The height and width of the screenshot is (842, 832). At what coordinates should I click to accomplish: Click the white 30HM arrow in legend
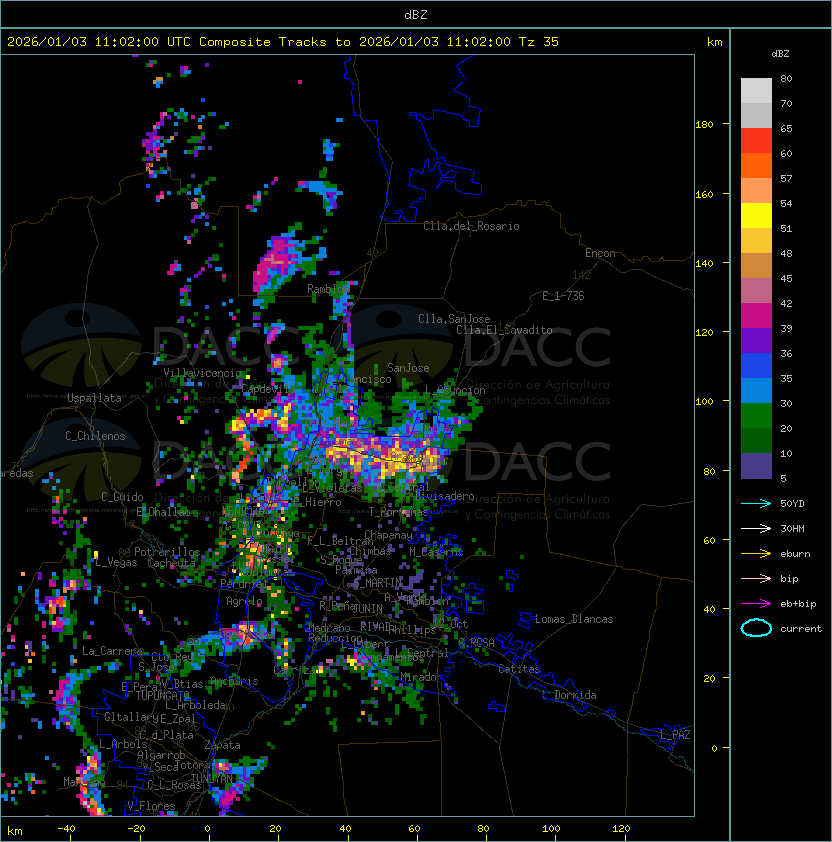coord(756,528)
